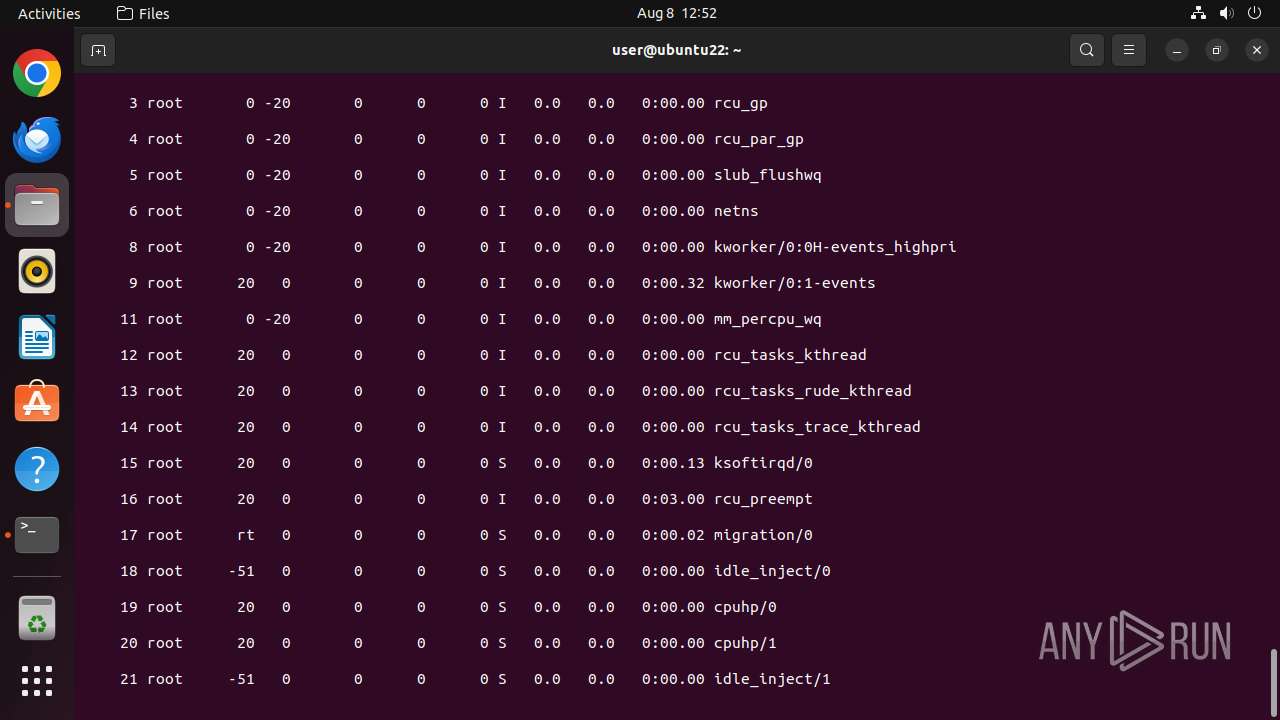Open the Files app menu in top bar

click(x=143, y=13)
